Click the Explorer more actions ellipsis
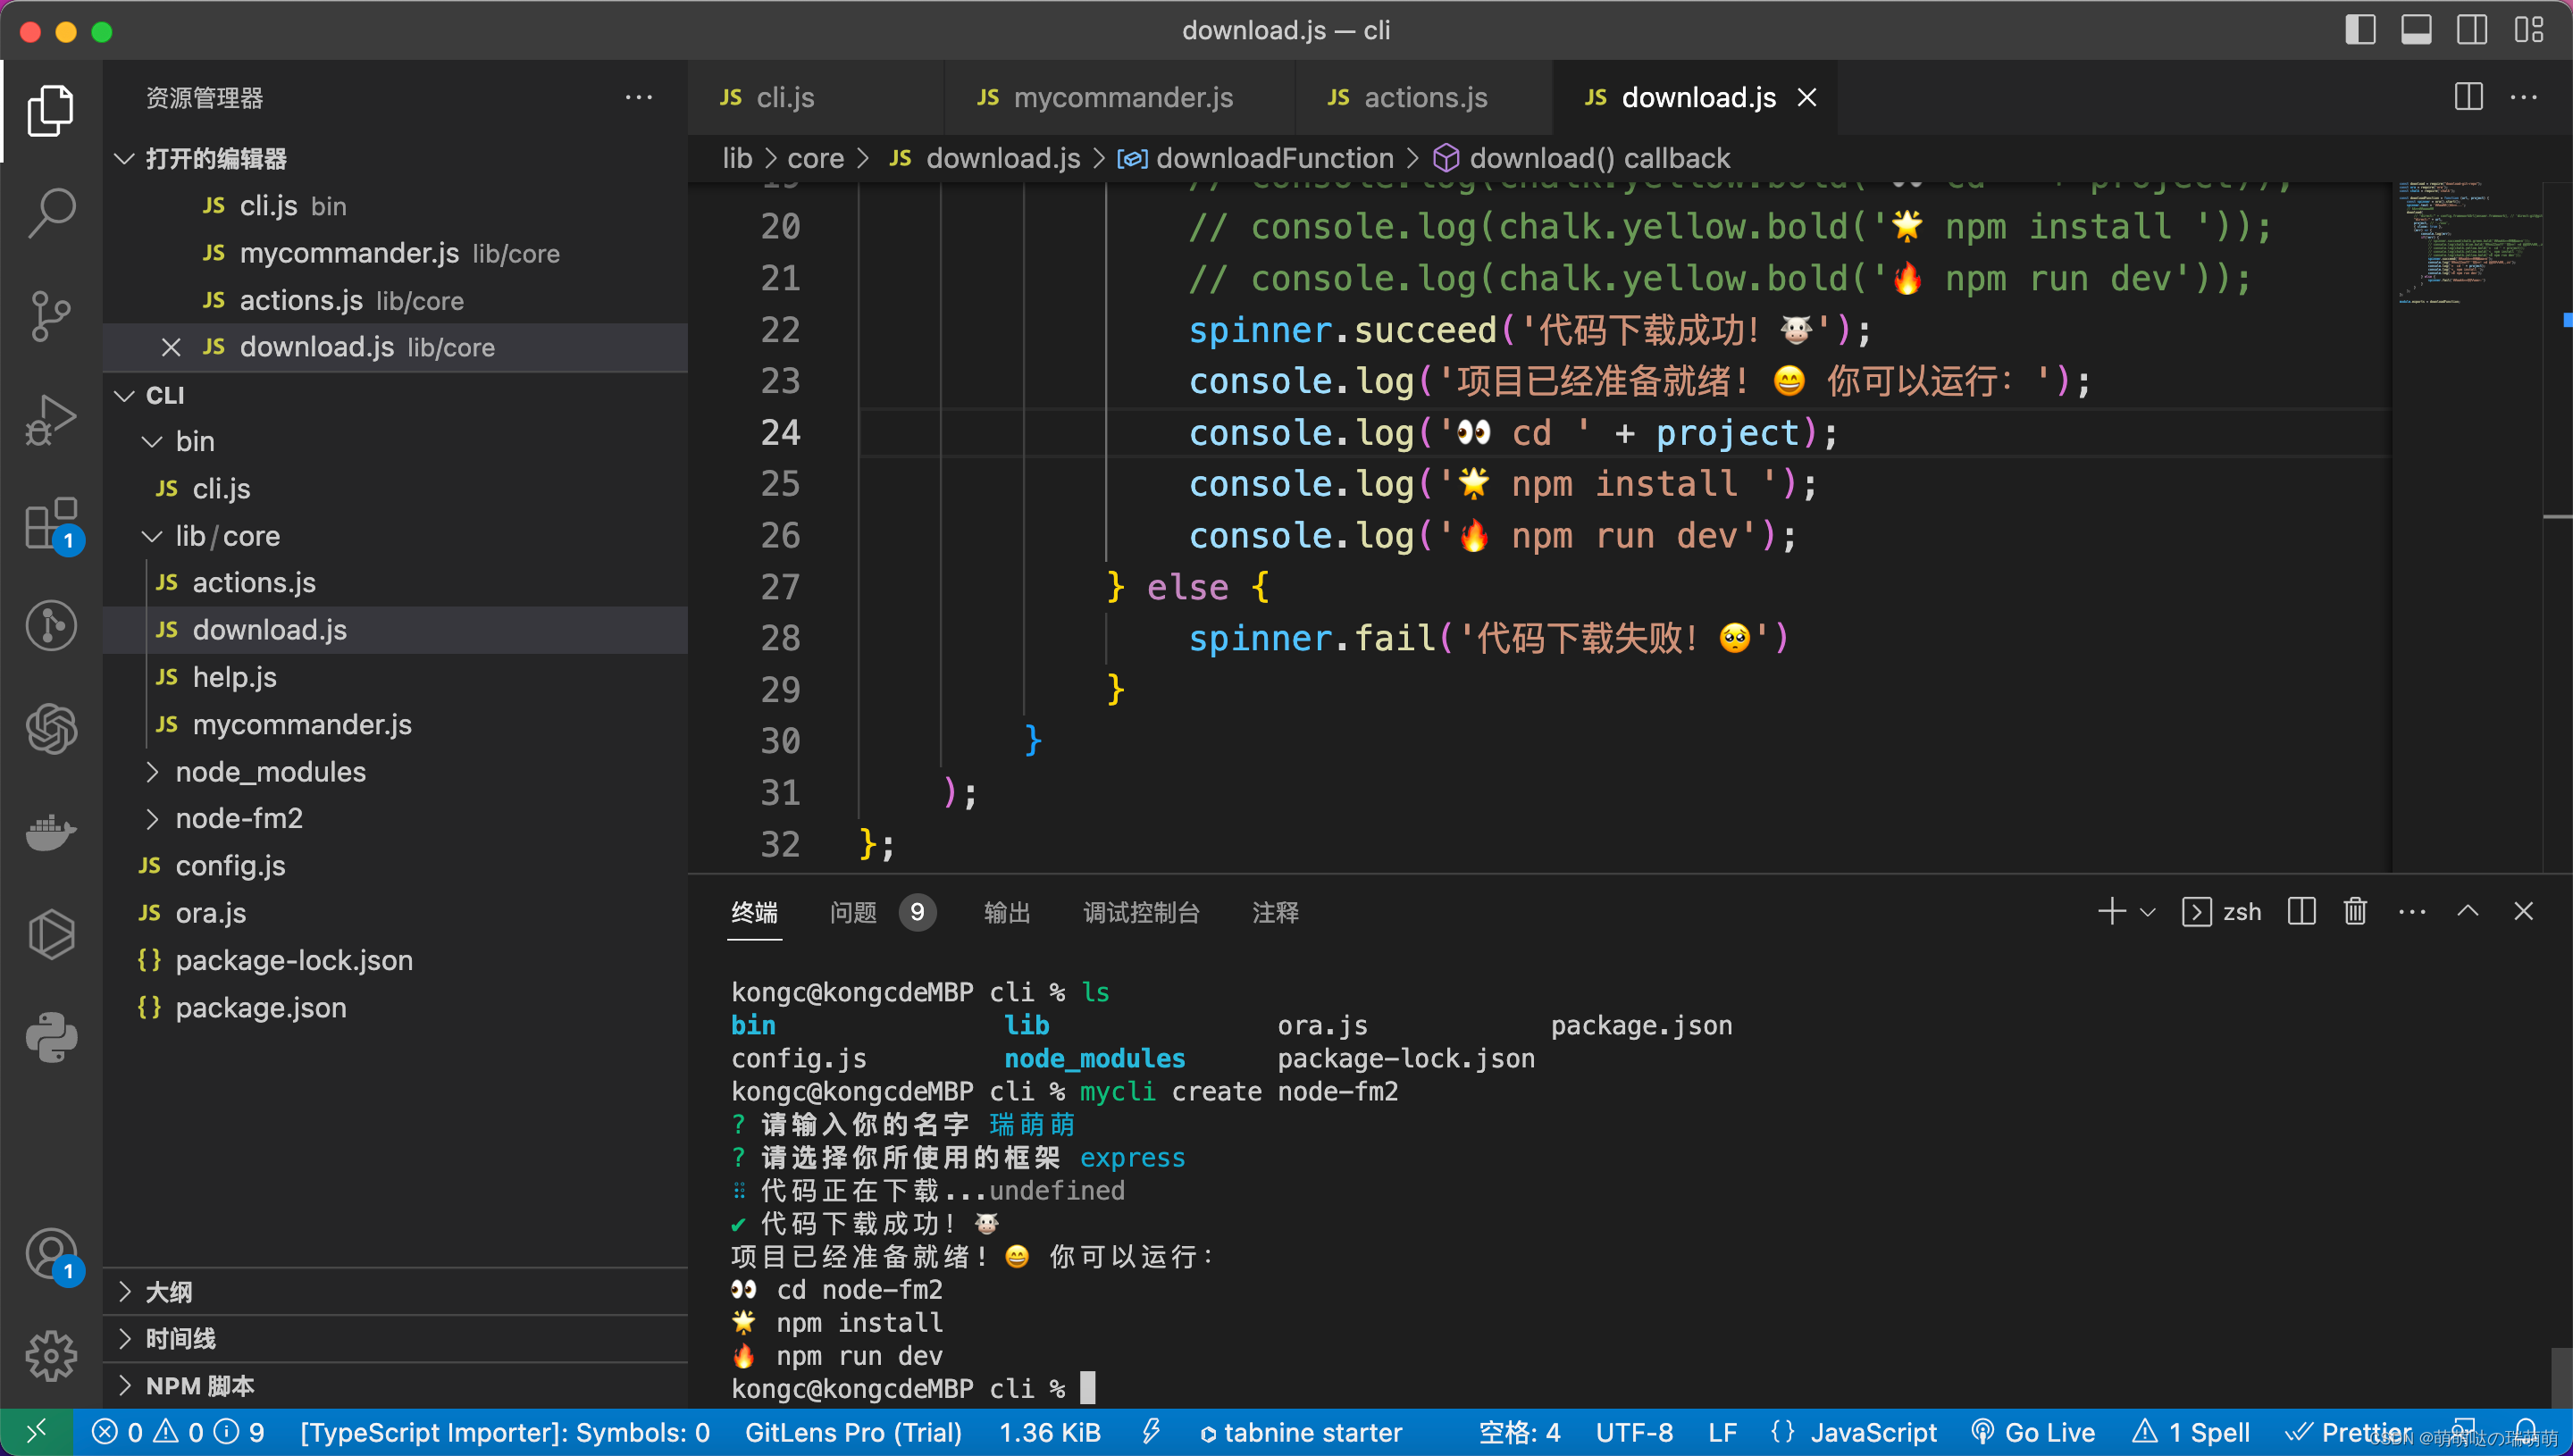Viewport: 2573px width, 1456px height. pos(638,98)
